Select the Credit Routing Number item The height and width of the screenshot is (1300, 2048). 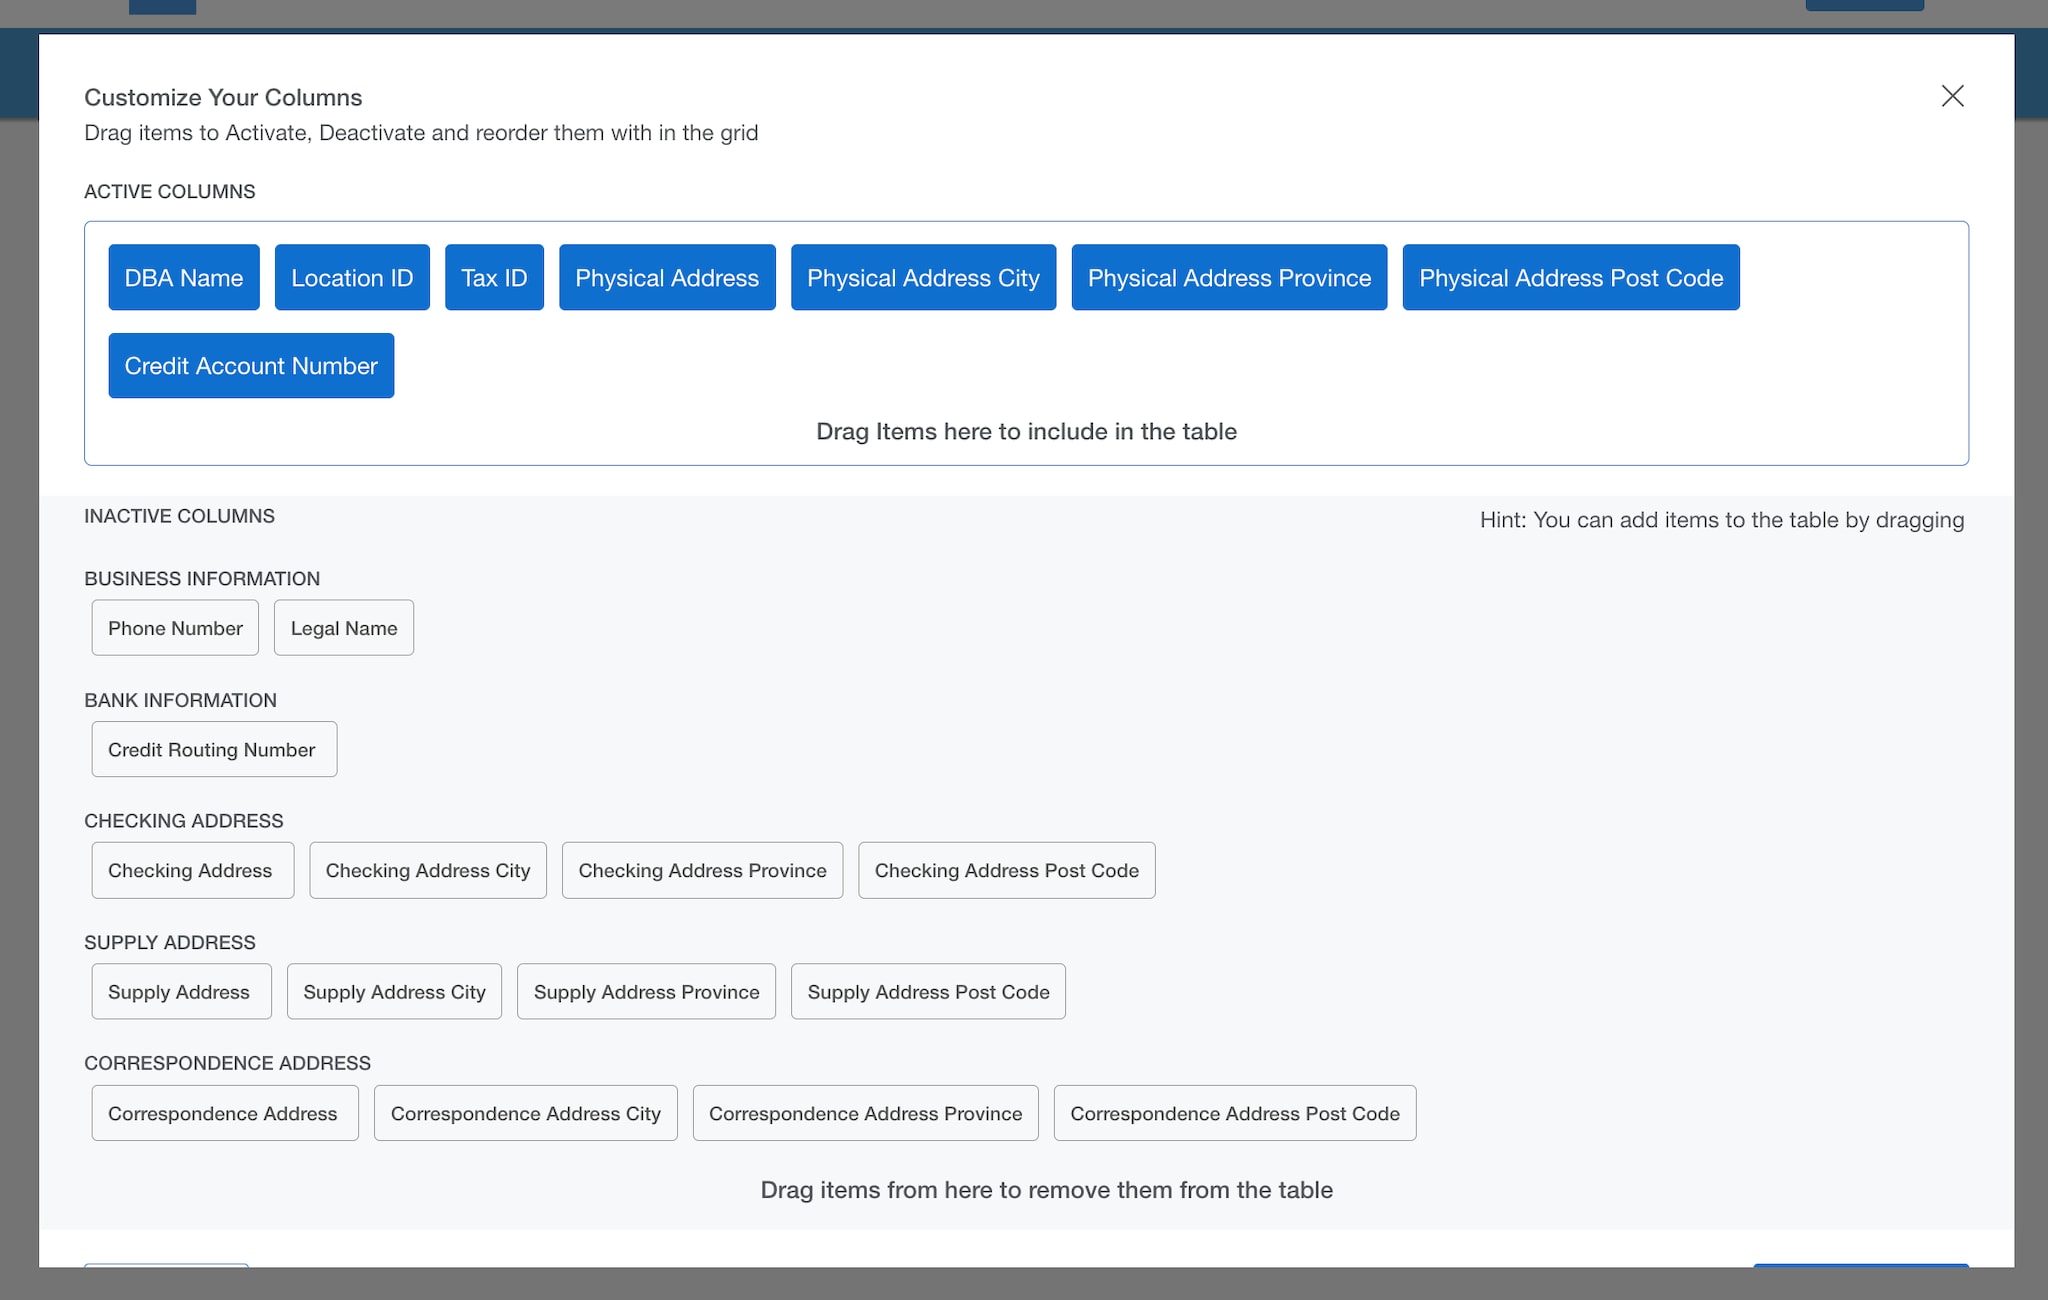click(213, 749)
